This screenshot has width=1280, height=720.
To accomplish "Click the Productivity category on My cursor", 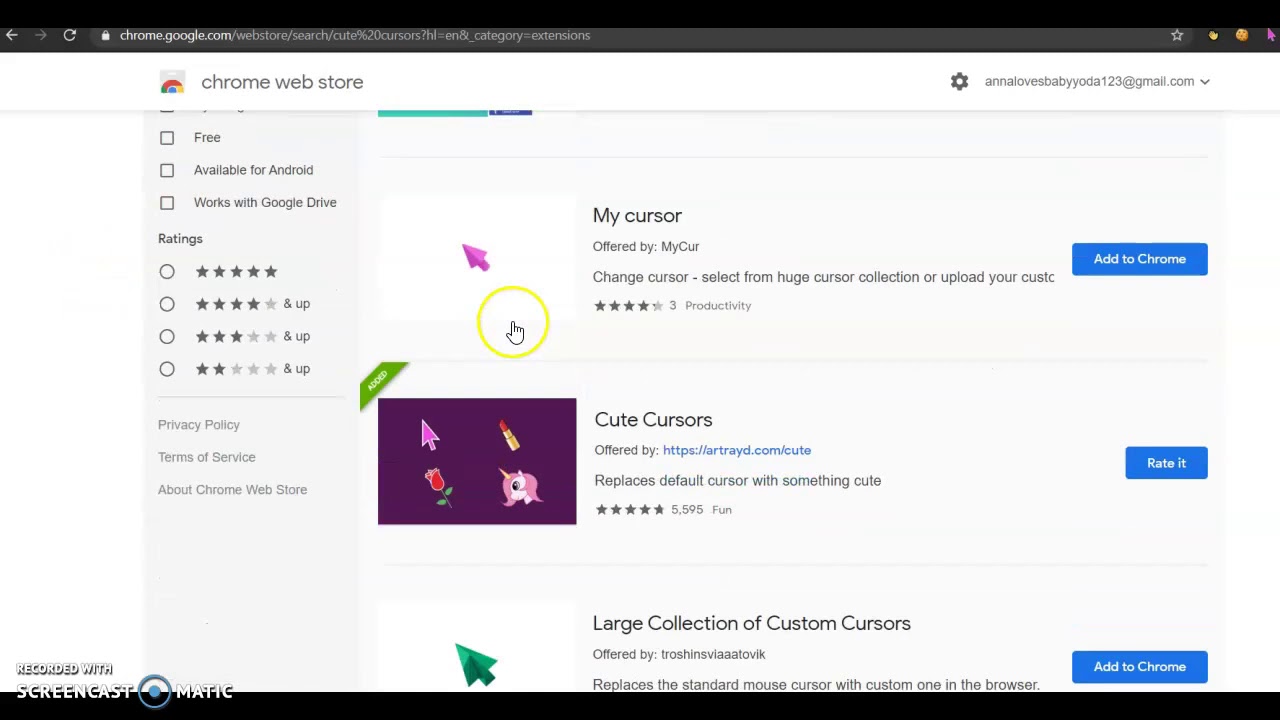I will tap(718, 306).
